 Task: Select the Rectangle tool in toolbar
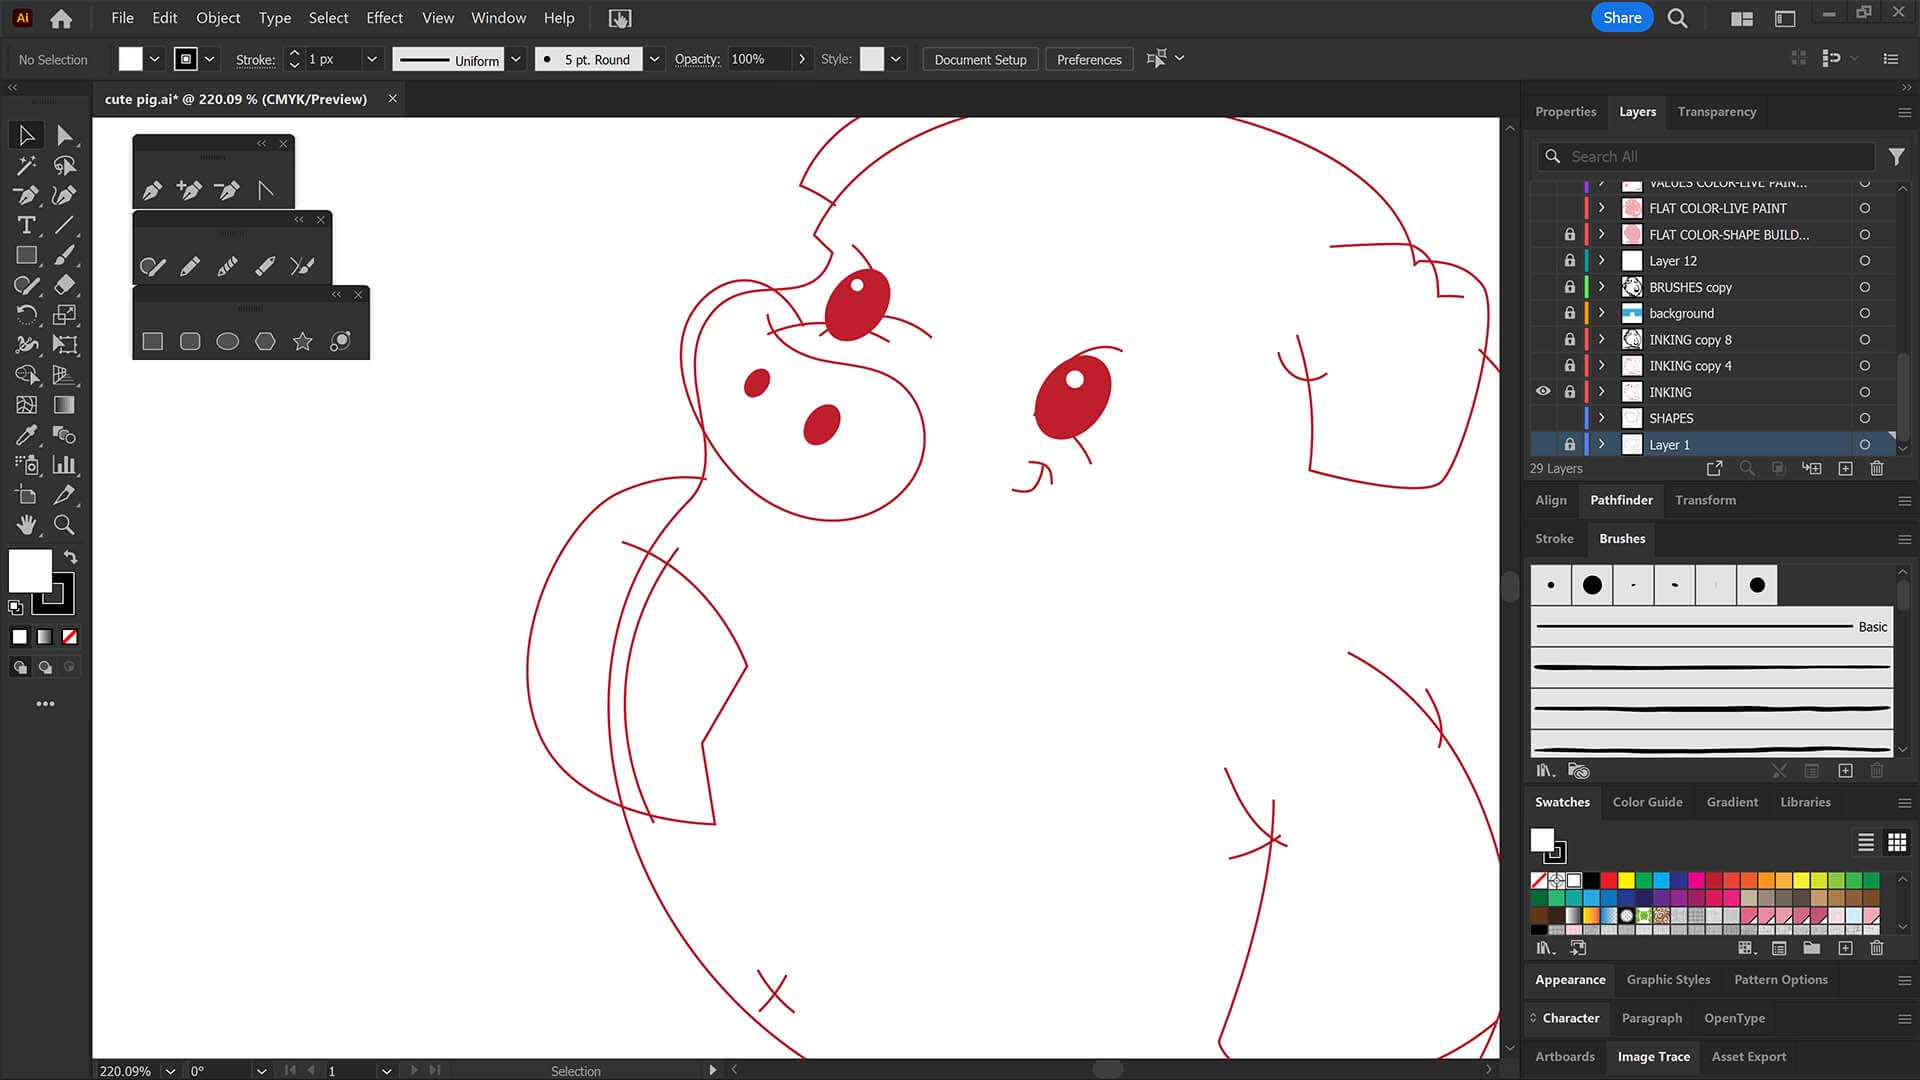[x=26, y=255]
